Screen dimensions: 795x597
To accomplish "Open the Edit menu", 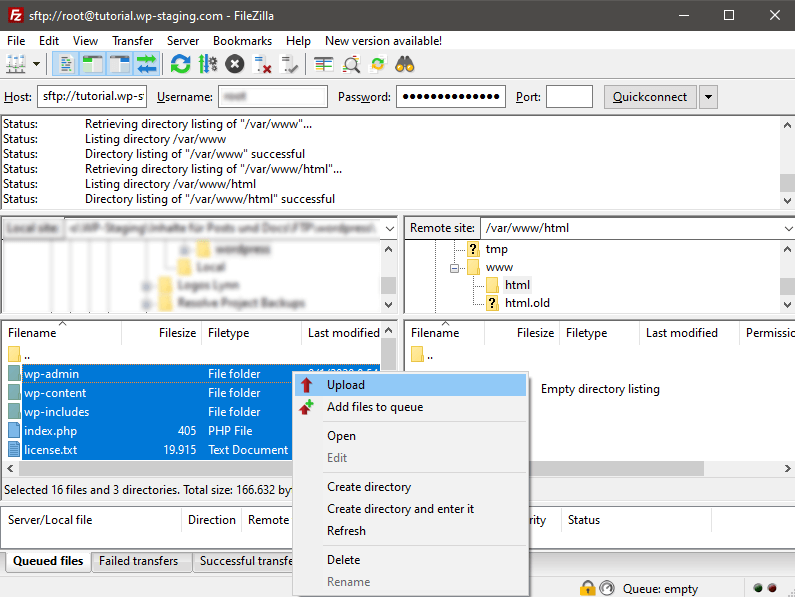I will point(49,41).
